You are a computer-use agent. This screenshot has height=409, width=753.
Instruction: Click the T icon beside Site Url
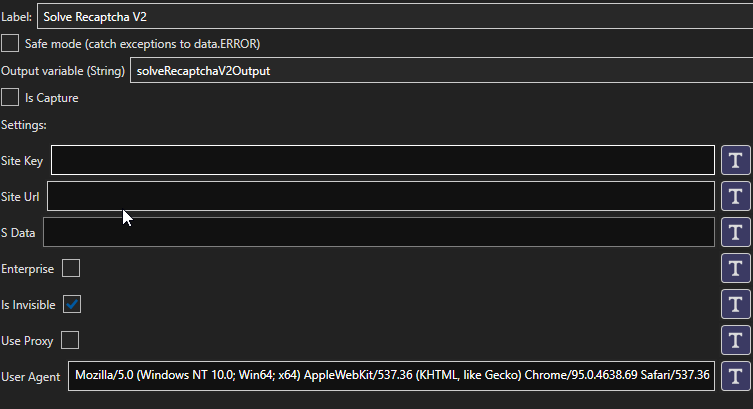coord(736,196)
